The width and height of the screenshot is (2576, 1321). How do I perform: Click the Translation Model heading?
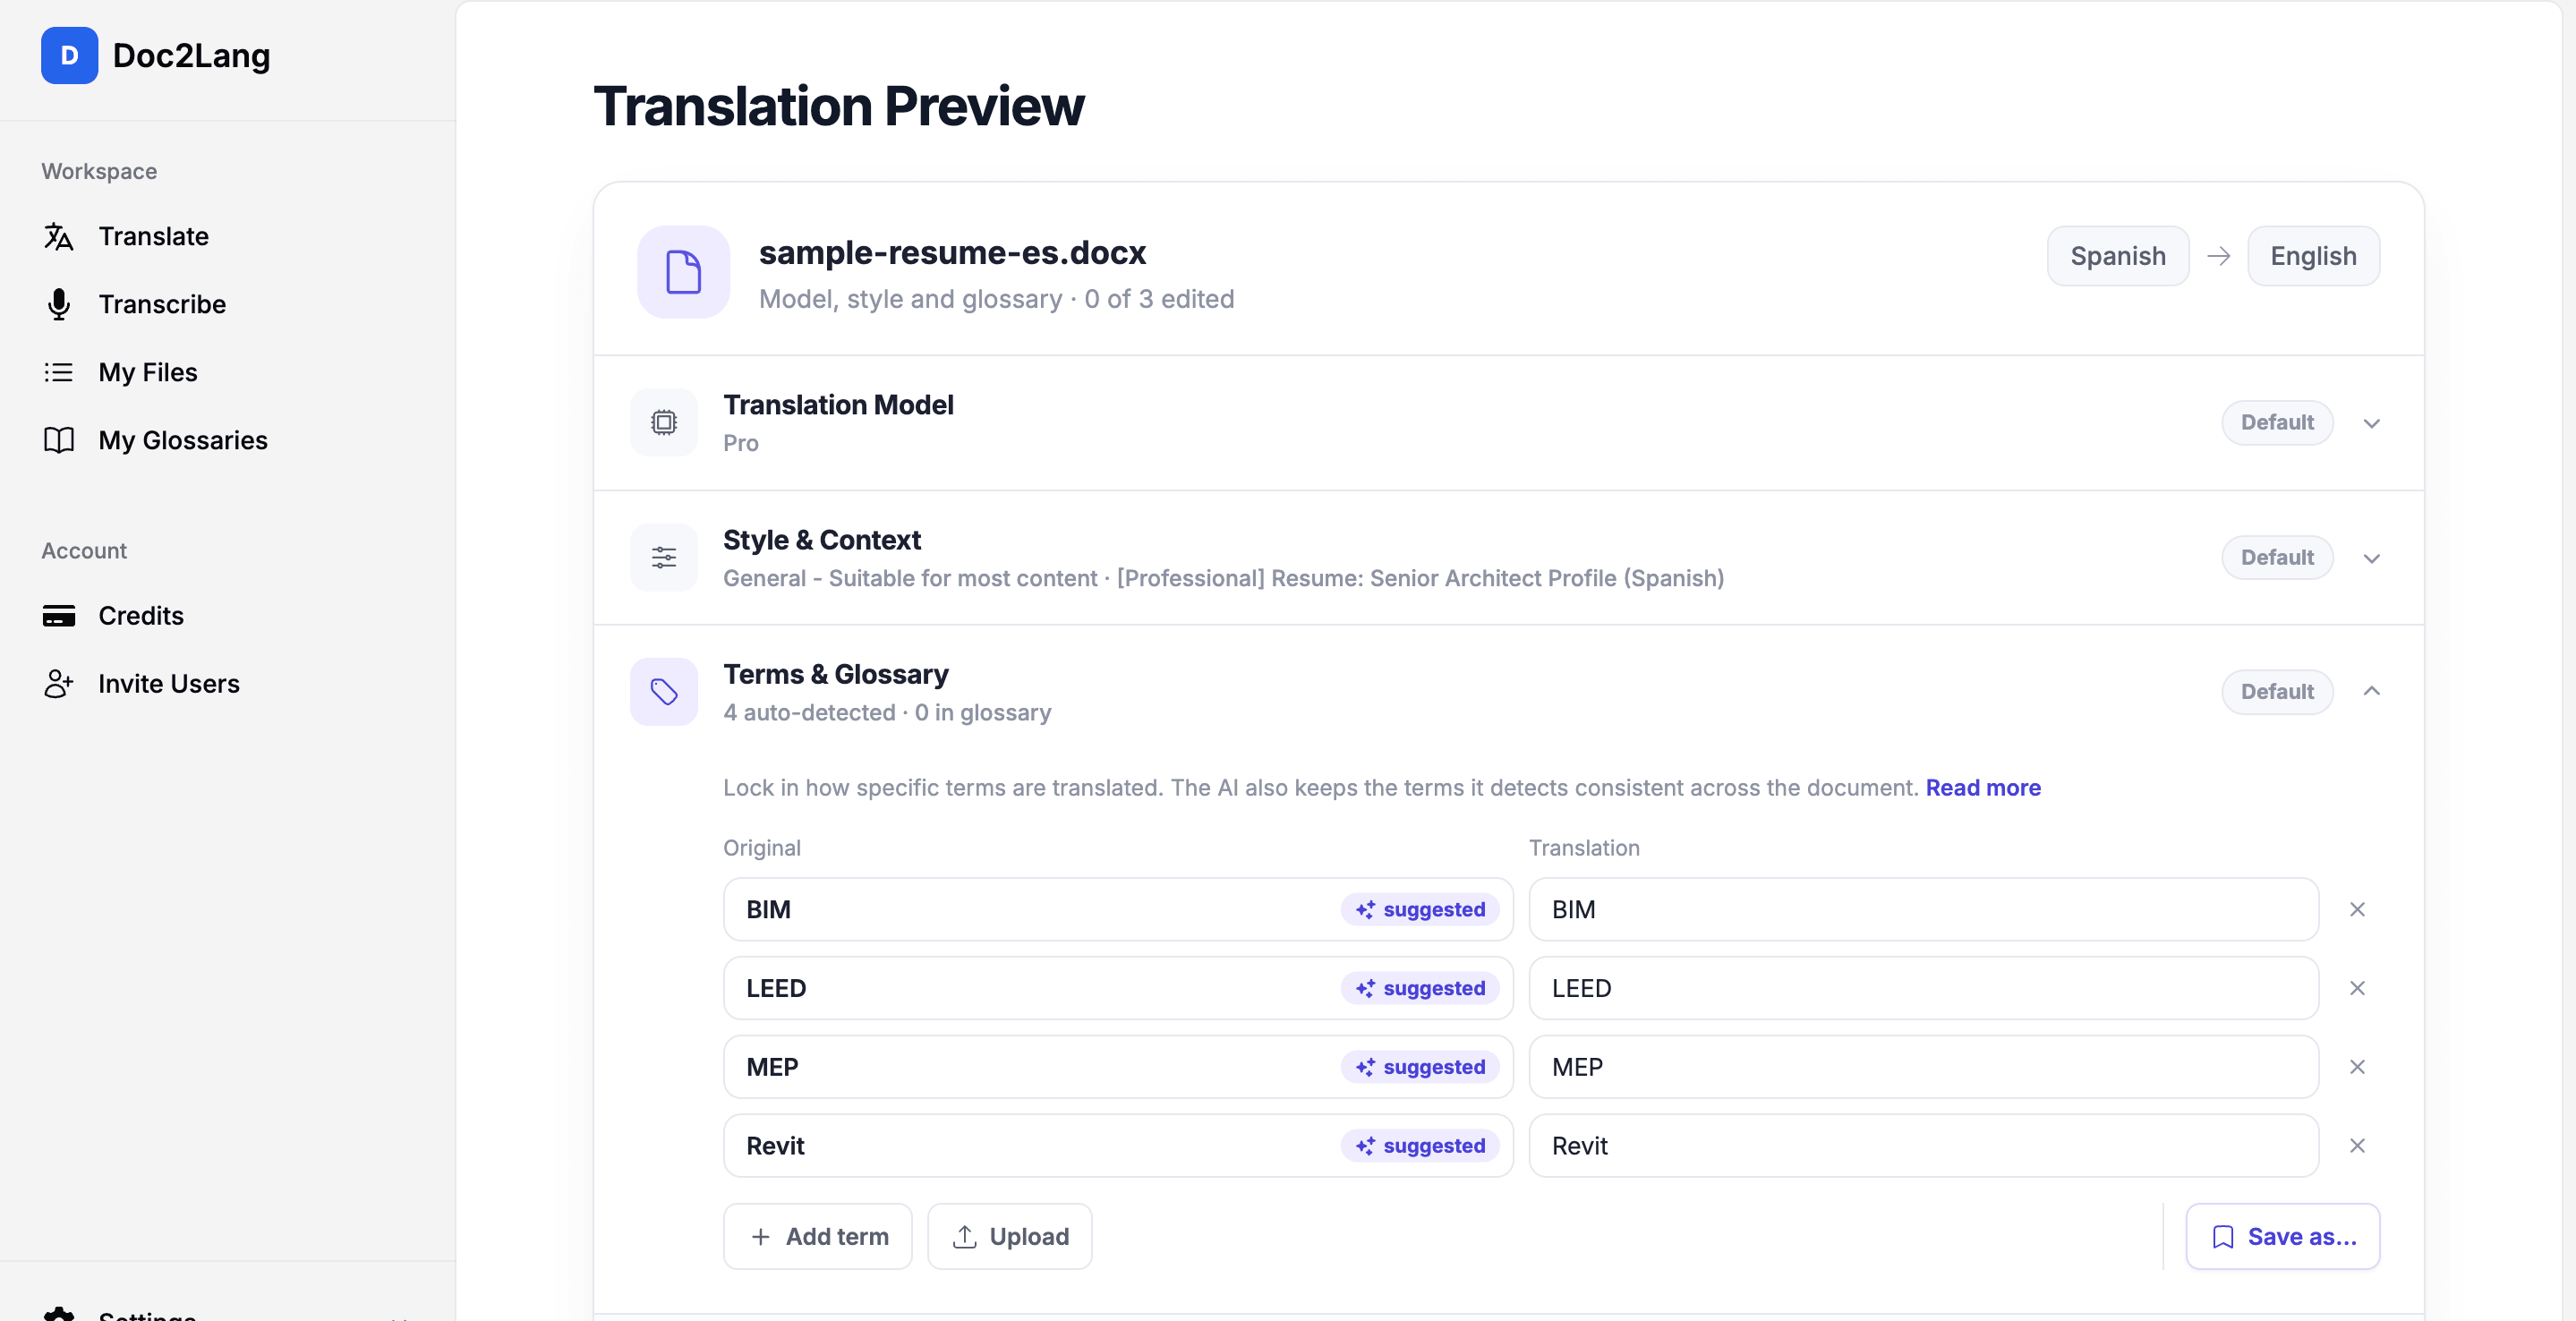tap(838, 404)
